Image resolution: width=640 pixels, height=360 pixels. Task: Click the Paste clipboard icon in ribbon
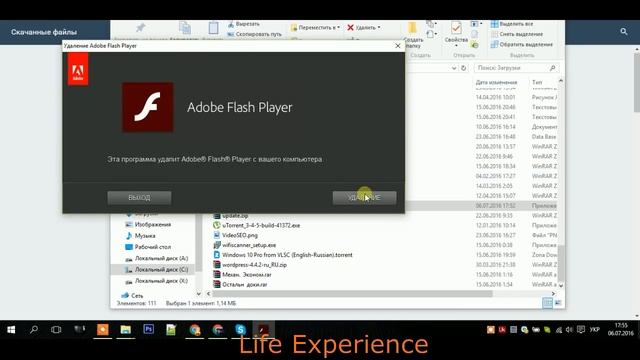[213, 28]
